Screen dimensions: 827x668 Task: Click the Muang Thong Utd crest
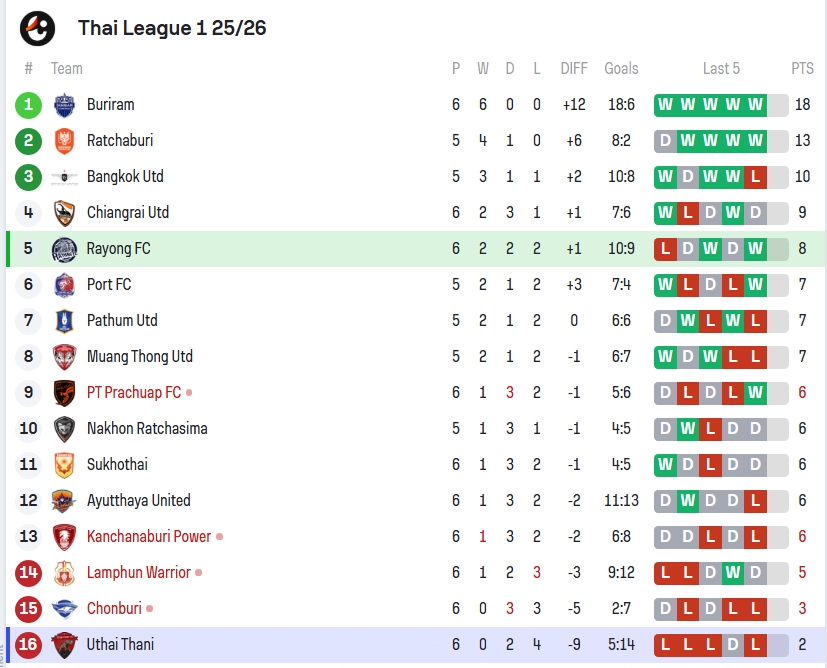point(64,357)
